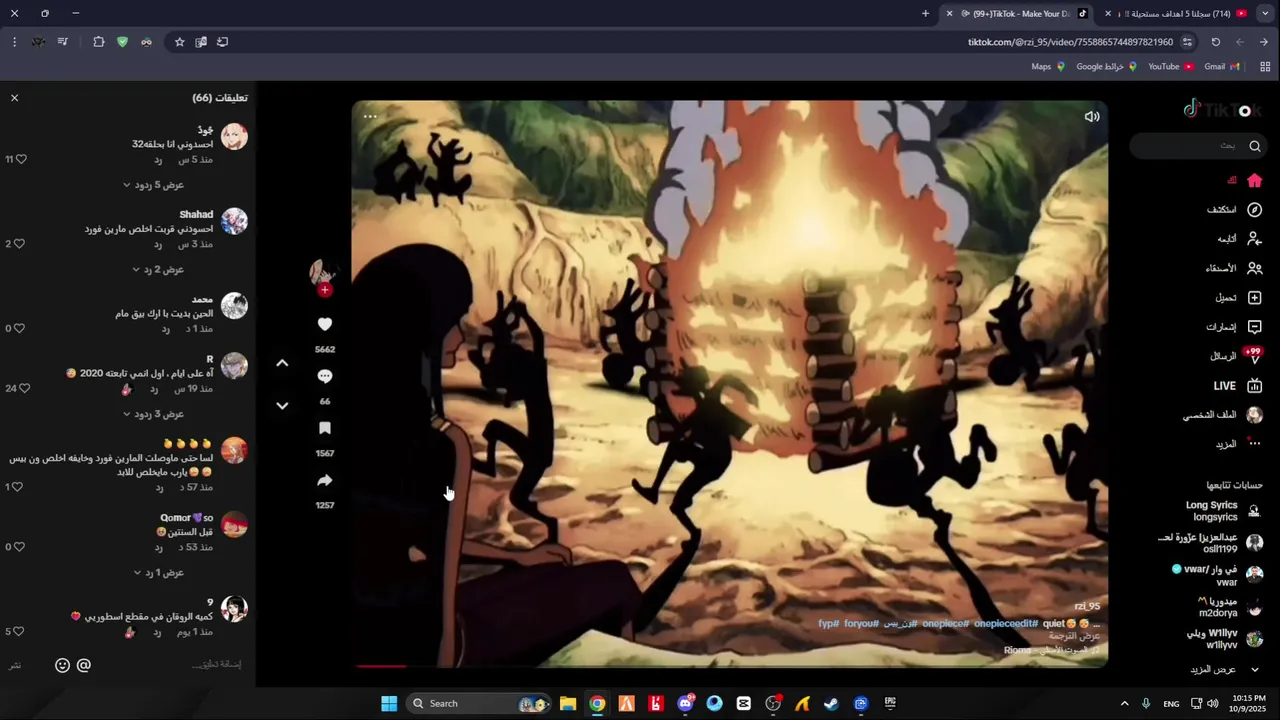Reply to Shahad's comment via 'رد'
1280x720 pixels.
click(158, 244)
